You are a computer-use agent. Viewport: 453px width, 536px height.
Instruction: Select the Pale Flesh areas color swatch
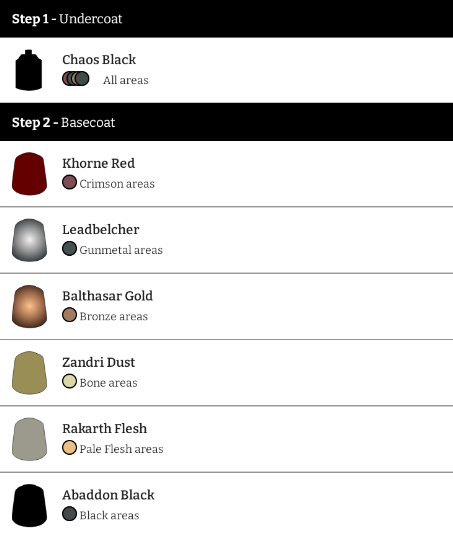[69, 447]
